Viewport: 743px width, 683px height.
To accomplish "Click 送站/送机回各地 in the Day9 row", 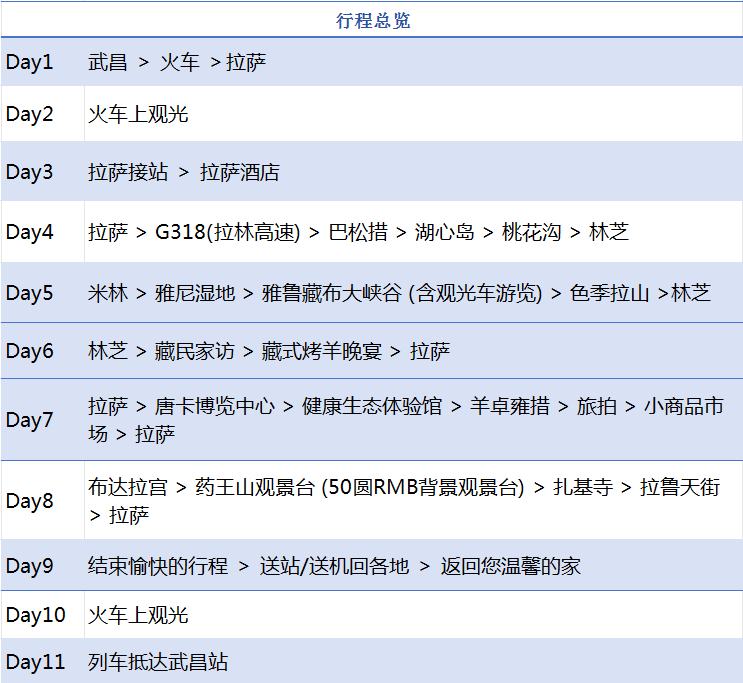I will pos(334,566).
